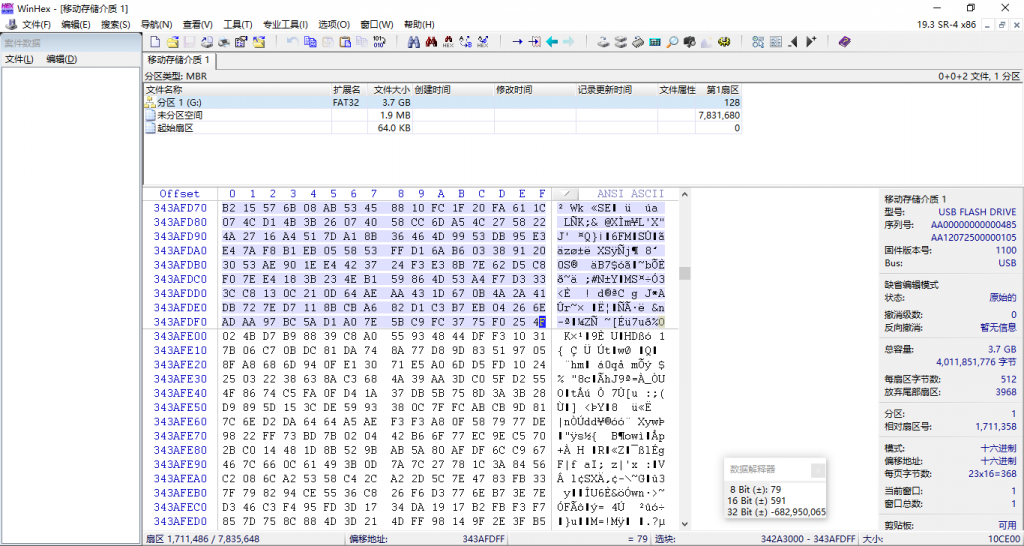Screen dimensions: 1024x546
Task: Sort by the 文件大小 column header
Action: [x=391, y=89]
